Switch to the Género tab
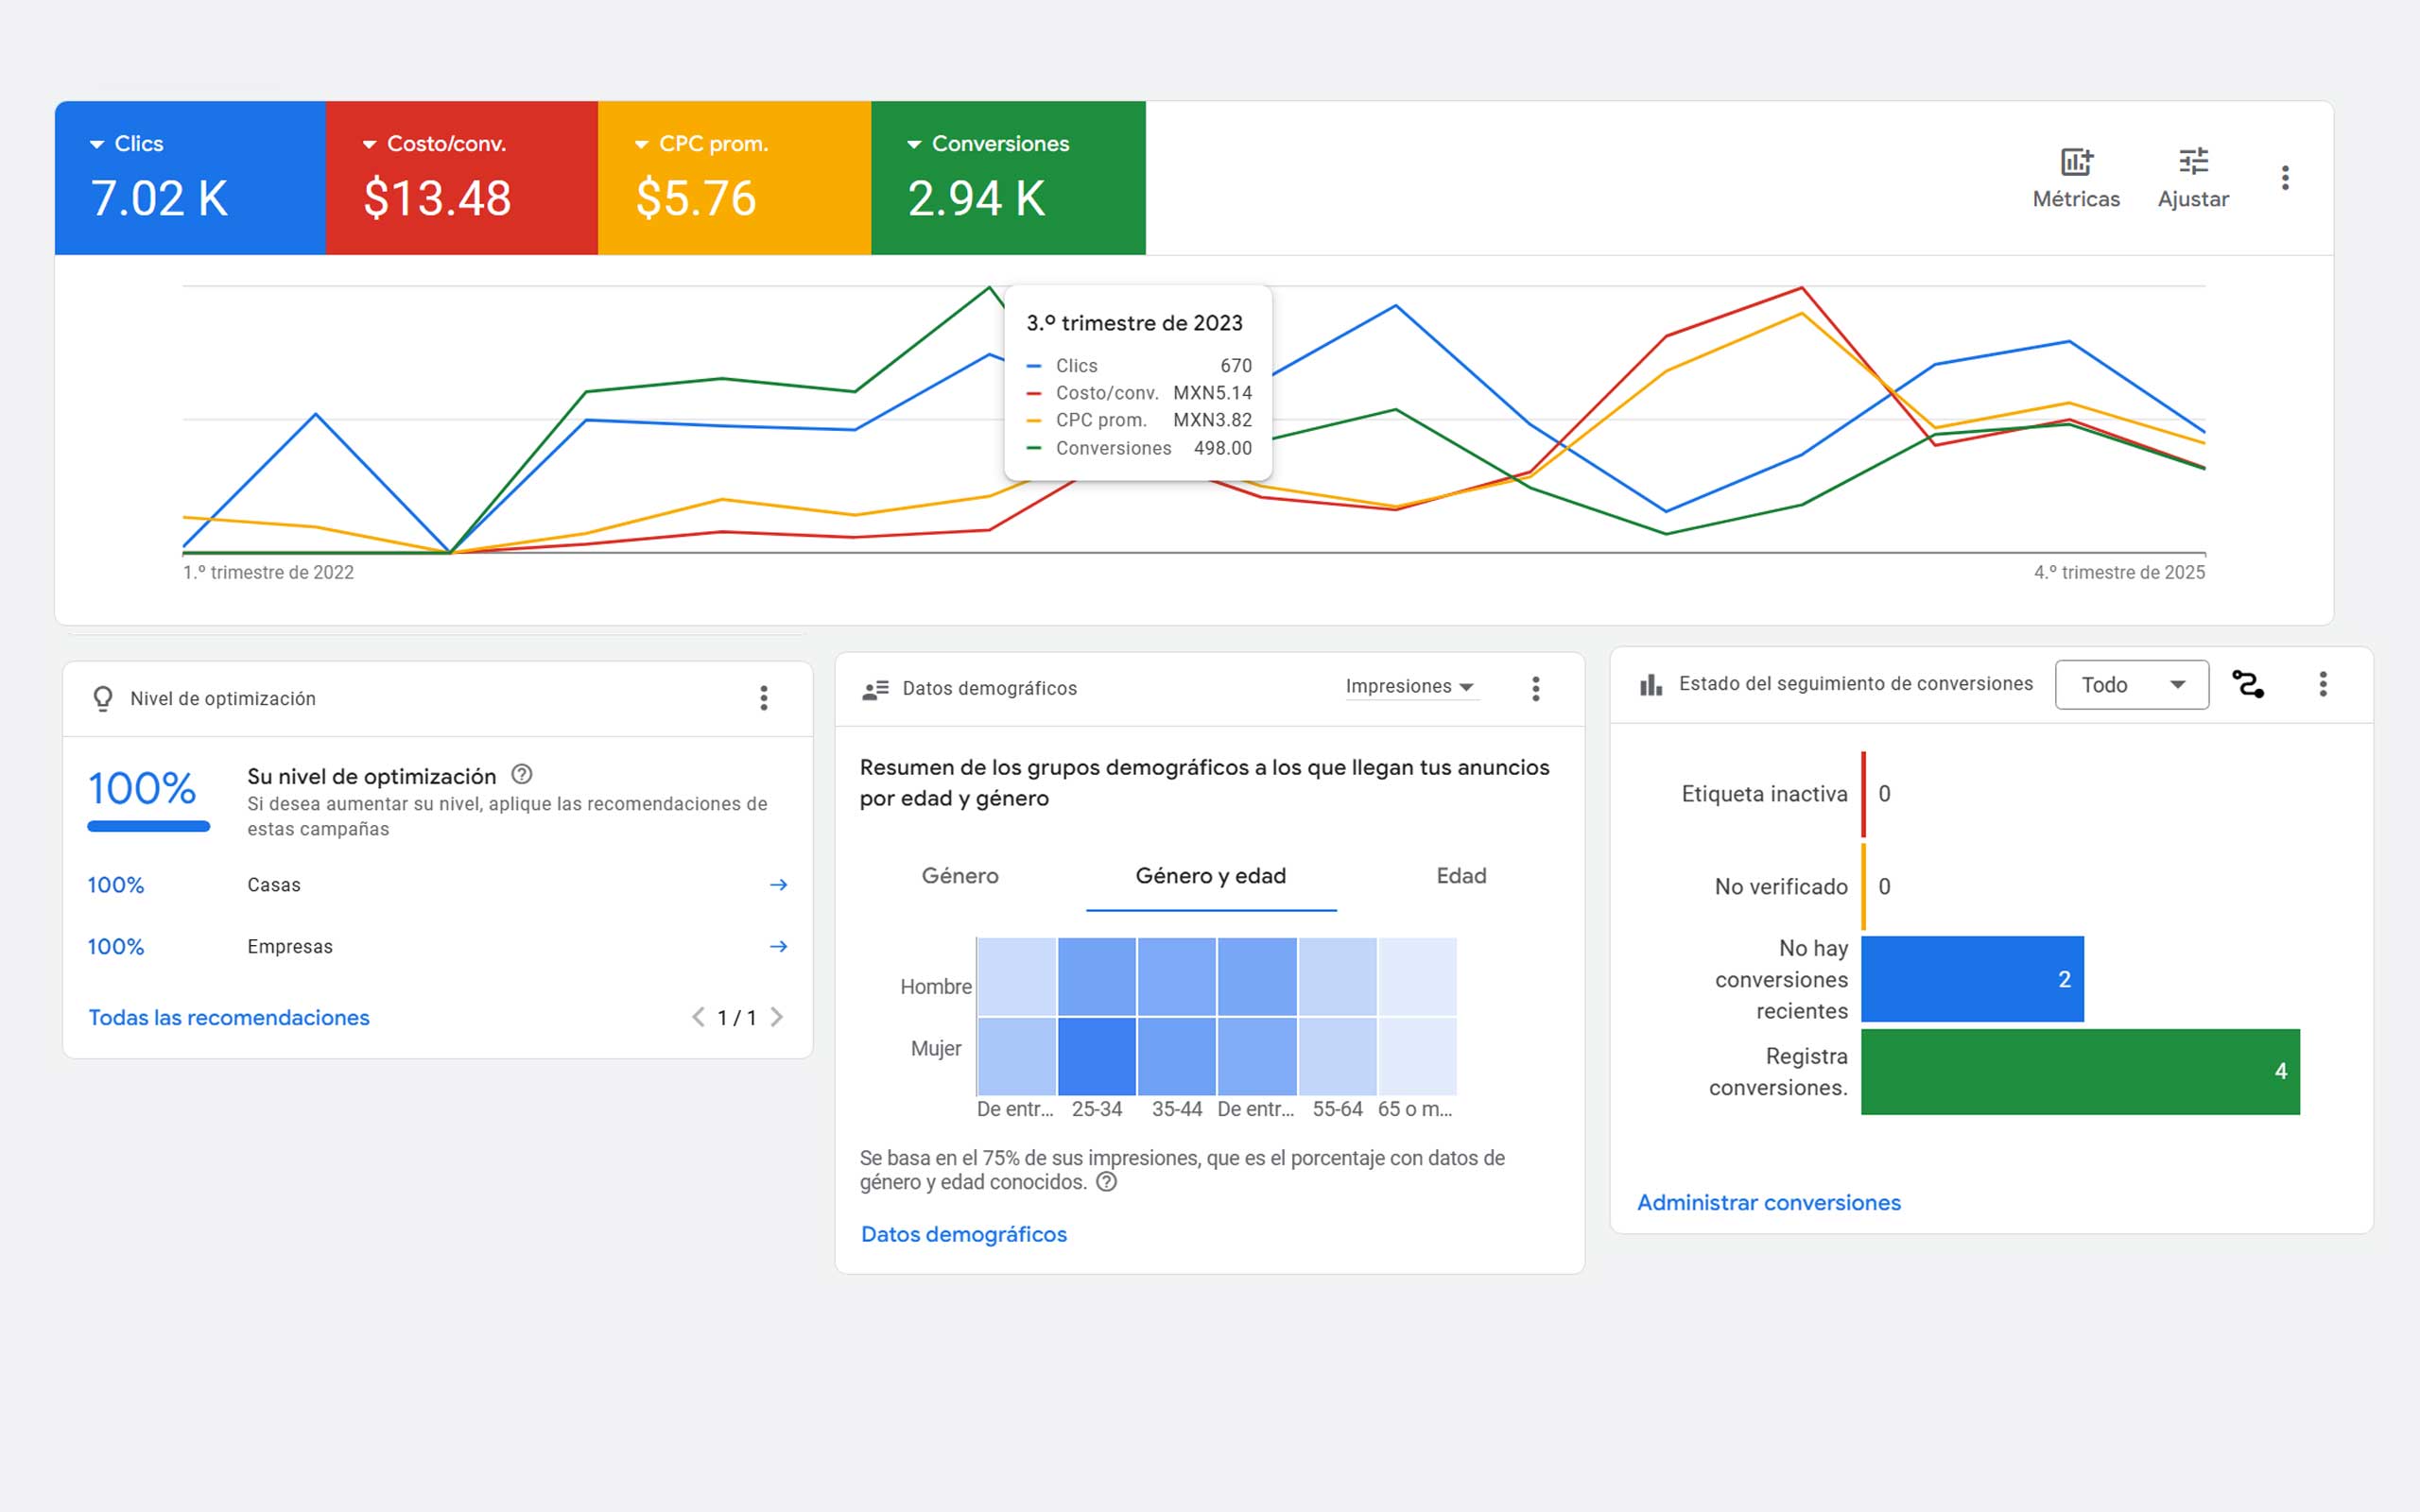 point(960,876)
